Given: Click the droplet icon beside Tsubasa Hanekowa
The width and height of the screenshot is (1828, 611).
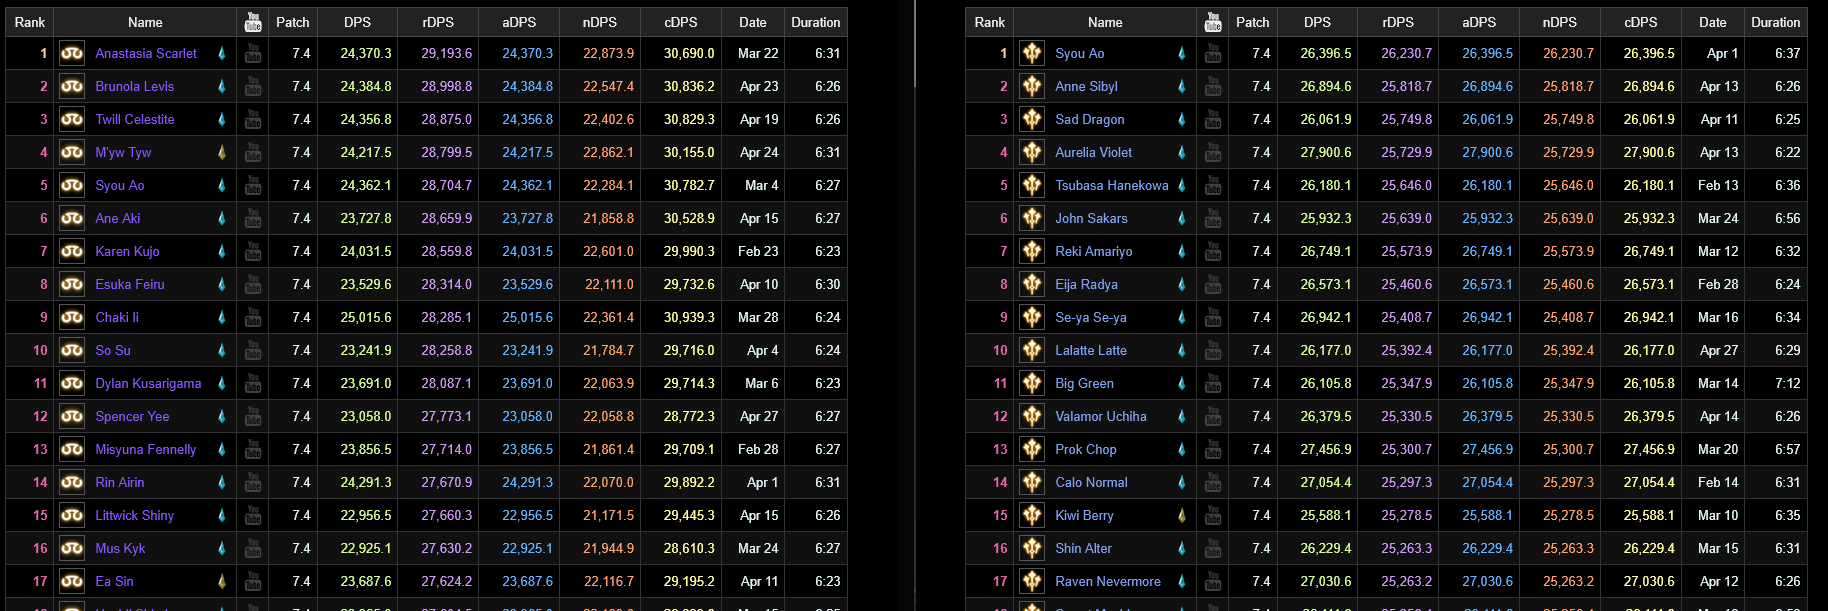Looking at the screenshot, I should pos(1182,185).
